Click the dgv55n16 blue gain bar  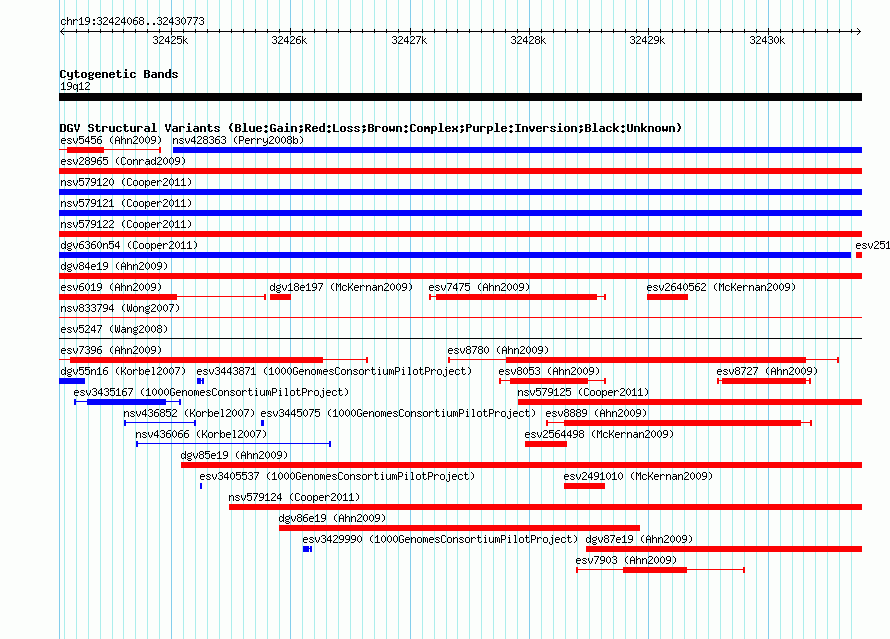(x=72, y=381)
